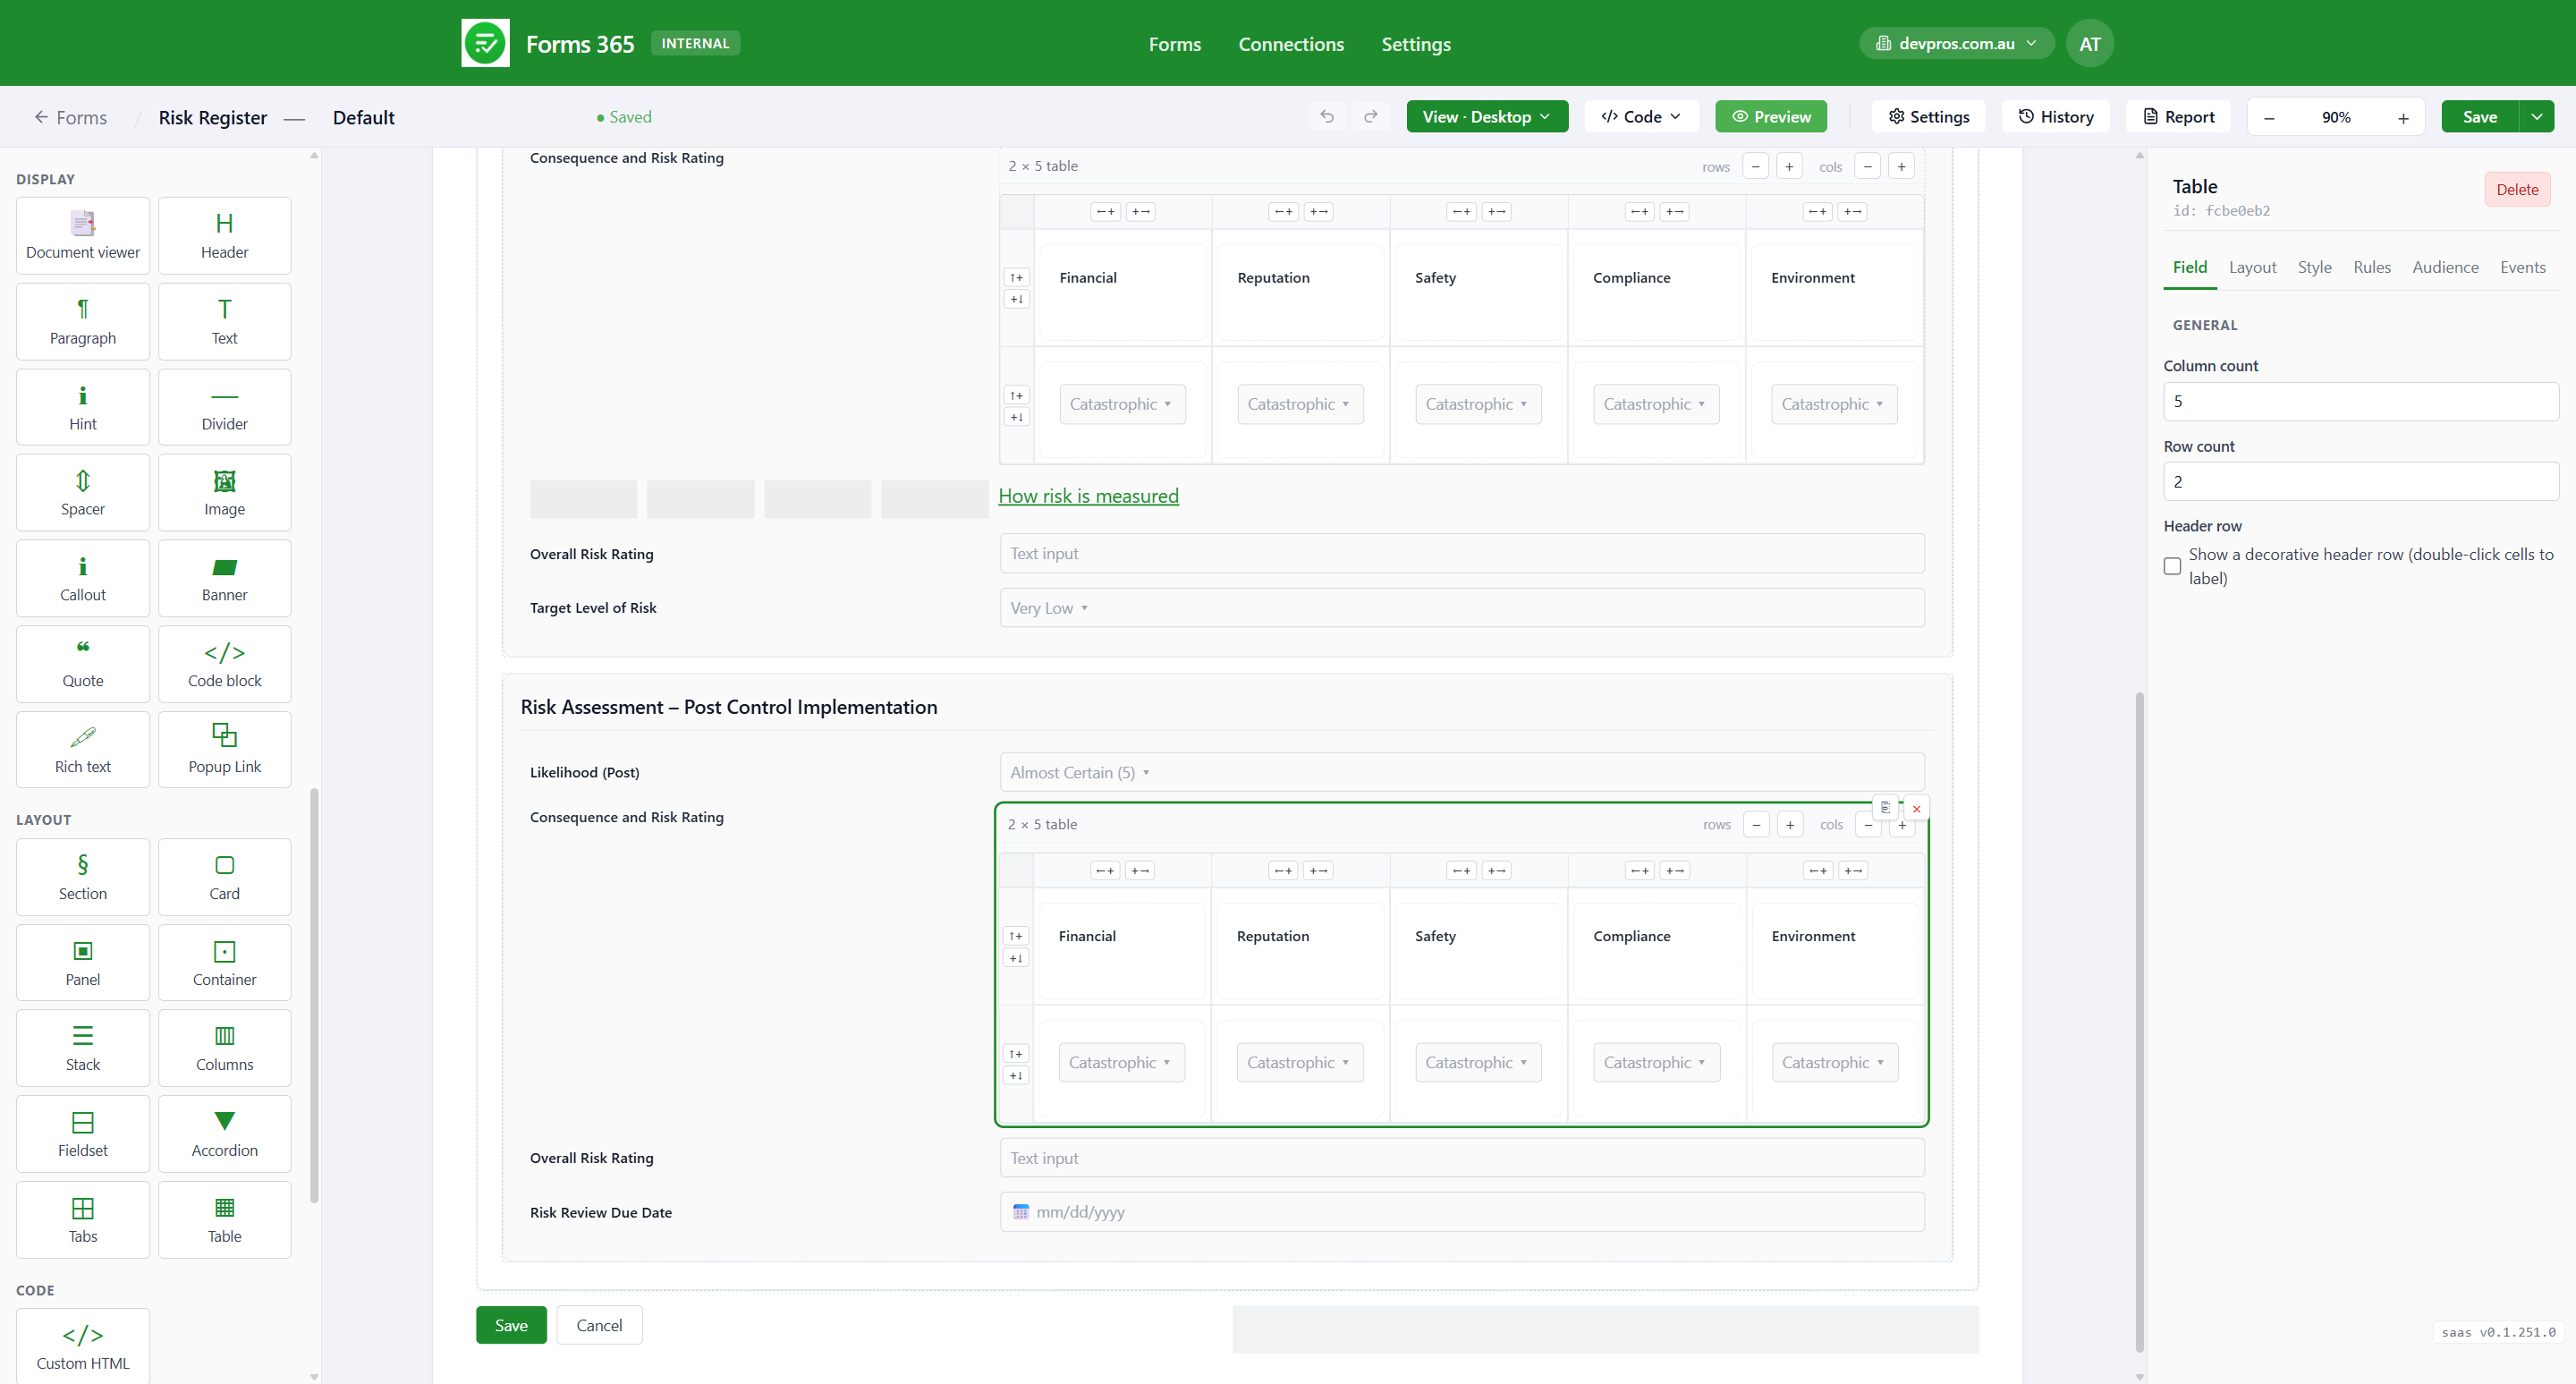Click the Forms 365 logo
Screen dimensions: 2576x1384
[485, 43]
